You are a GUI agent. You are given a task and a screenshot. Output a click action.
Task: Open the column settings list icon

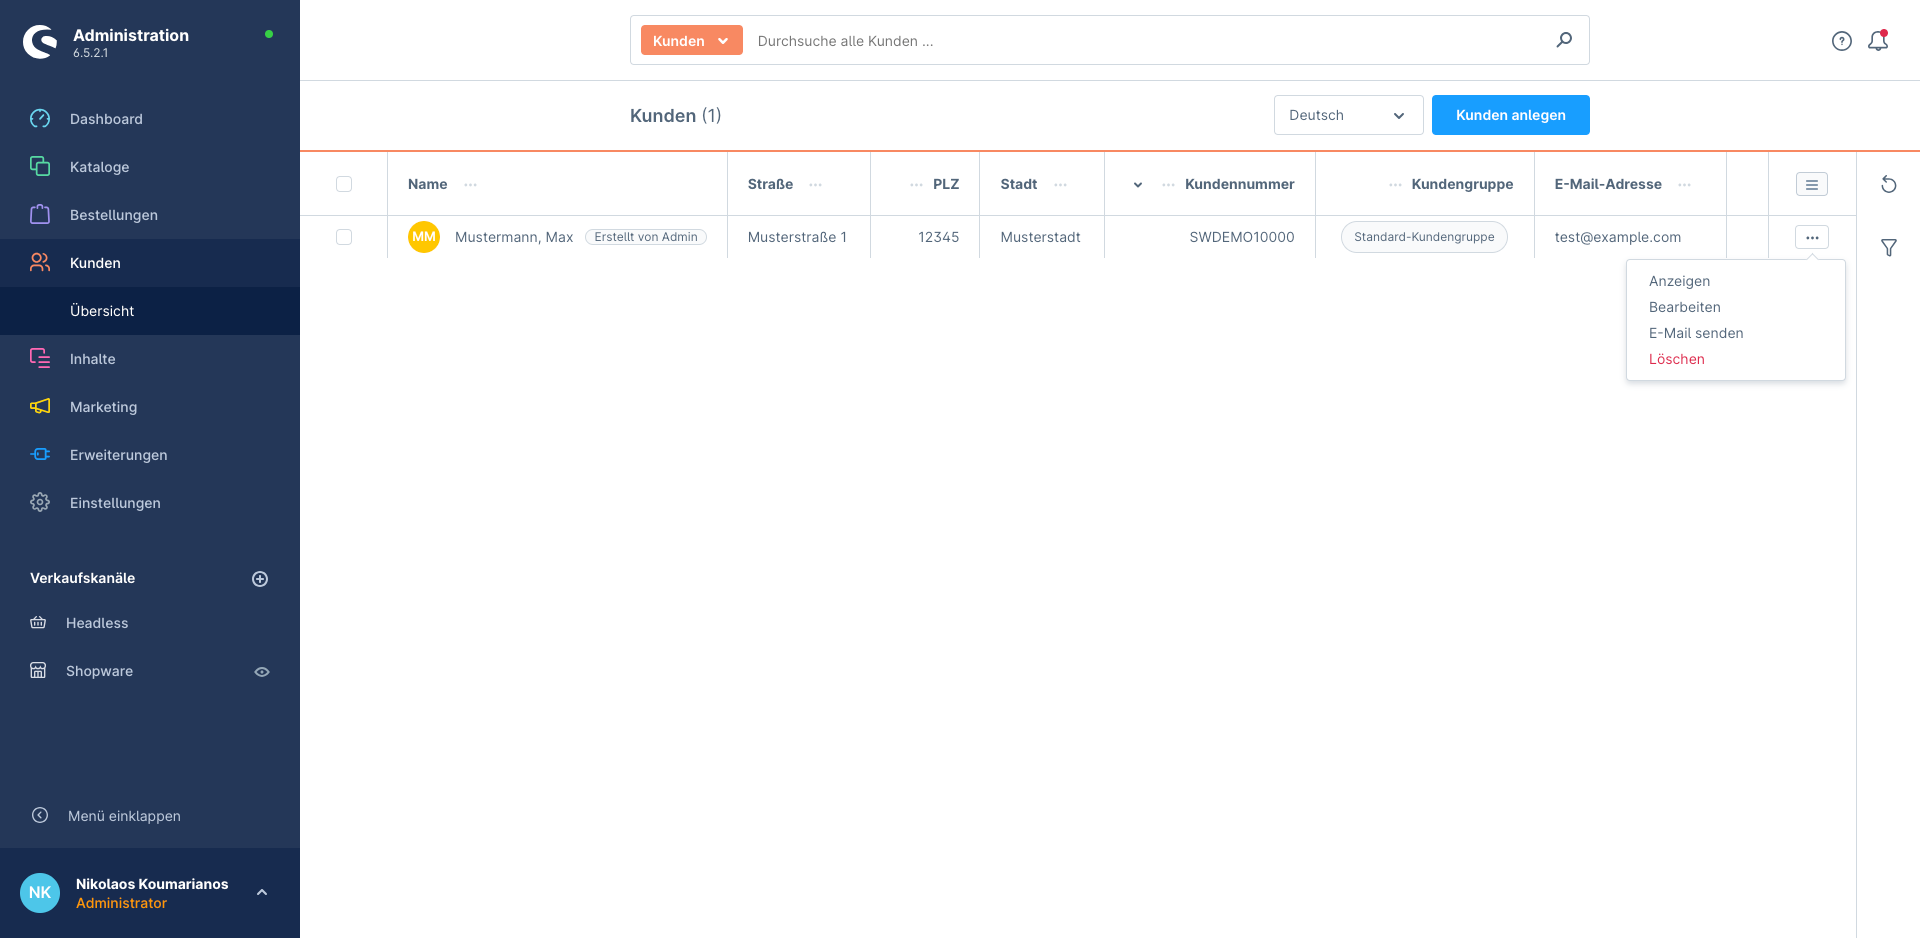(x=1812, y=184)
